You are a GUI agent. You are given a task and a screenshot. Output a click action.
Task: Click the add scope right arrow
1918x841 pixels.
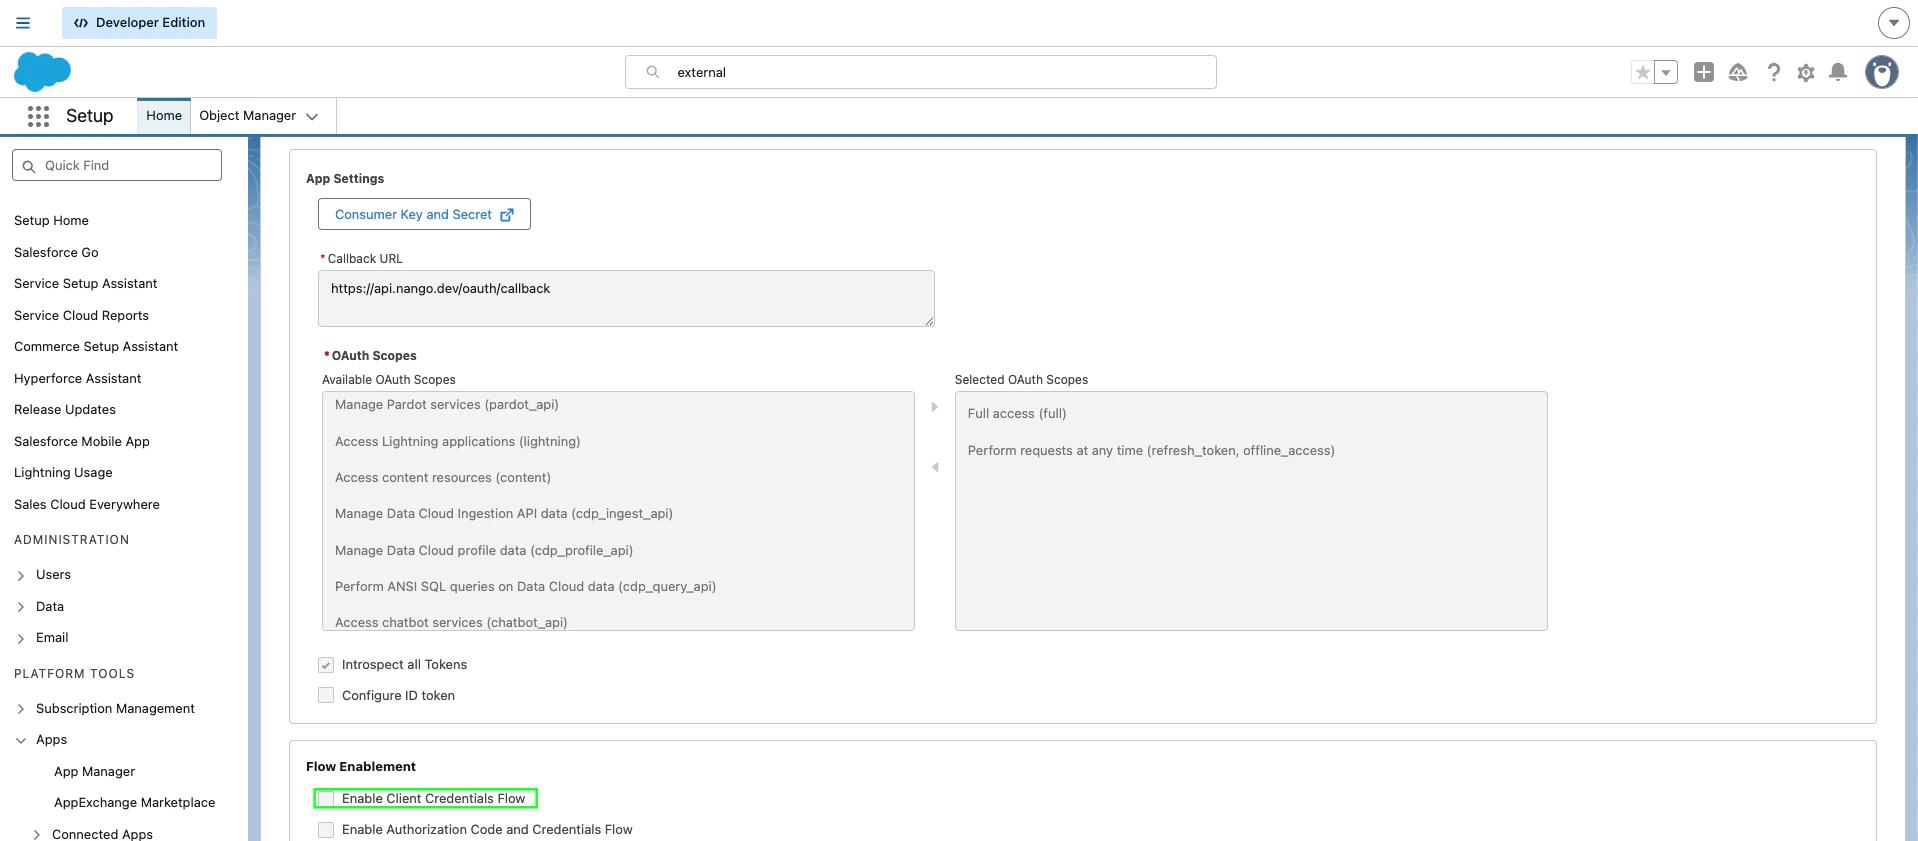click(x=935, y=407)
